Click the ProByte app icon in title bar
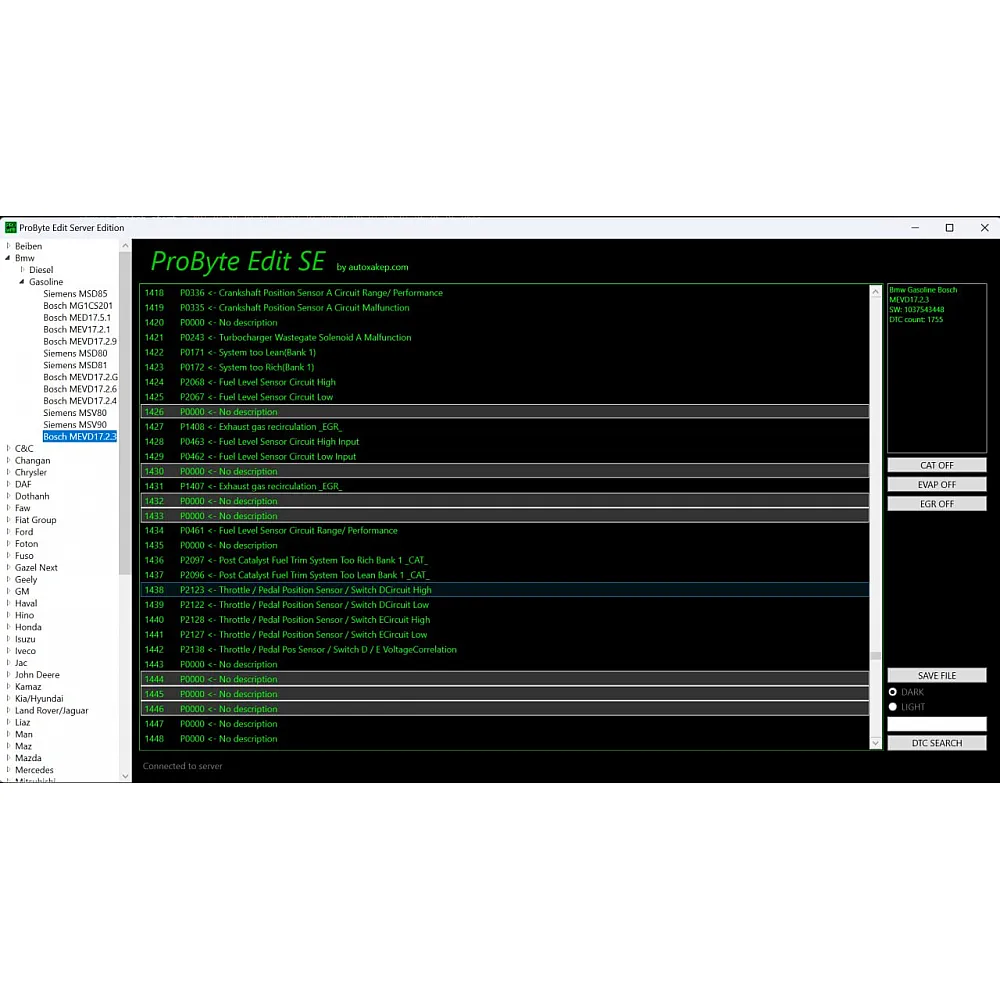 [x=11, y=228]
